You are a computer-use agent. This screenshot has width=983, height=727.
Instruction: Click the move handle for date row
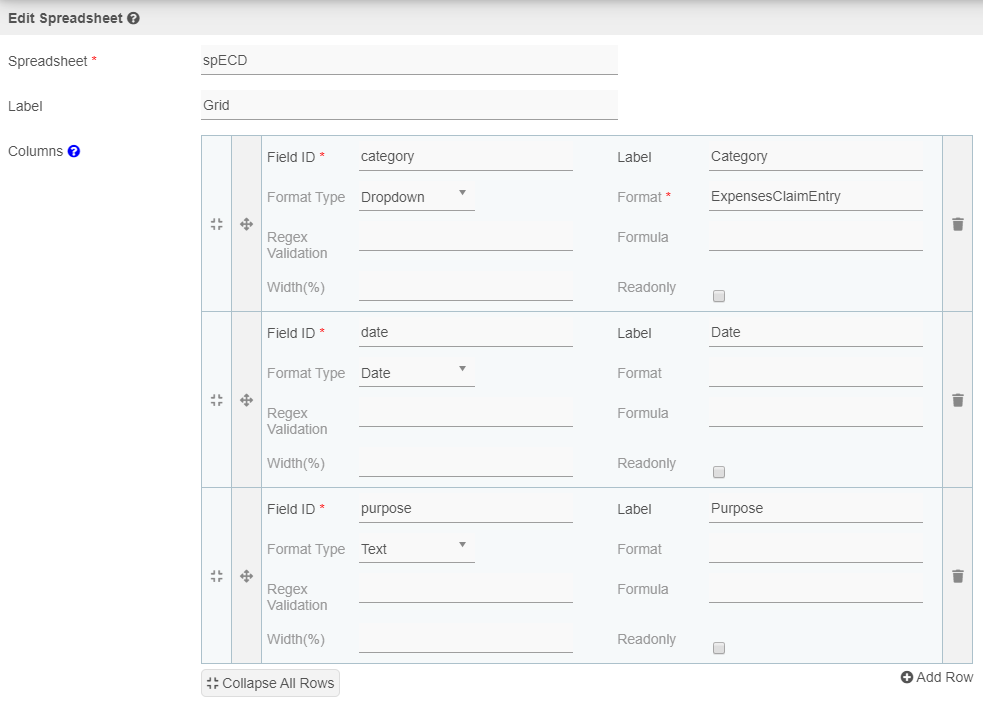[x=246, y=400]
